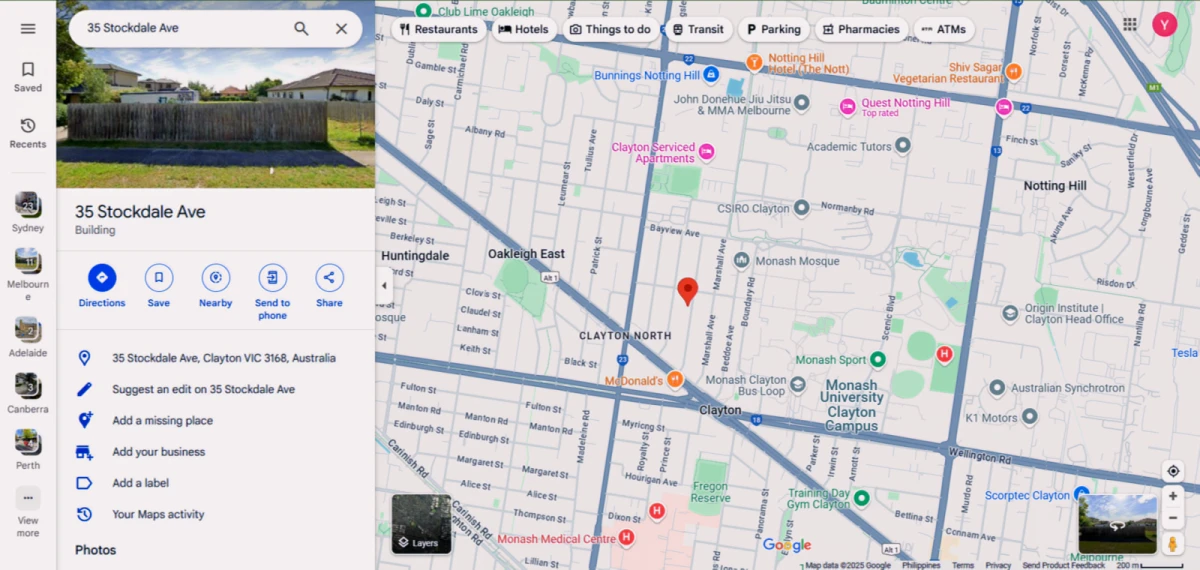This screenshot has height=570, width=1200.
Task: Select Bunnings Notting Hill marker
Action: (711, 74)
